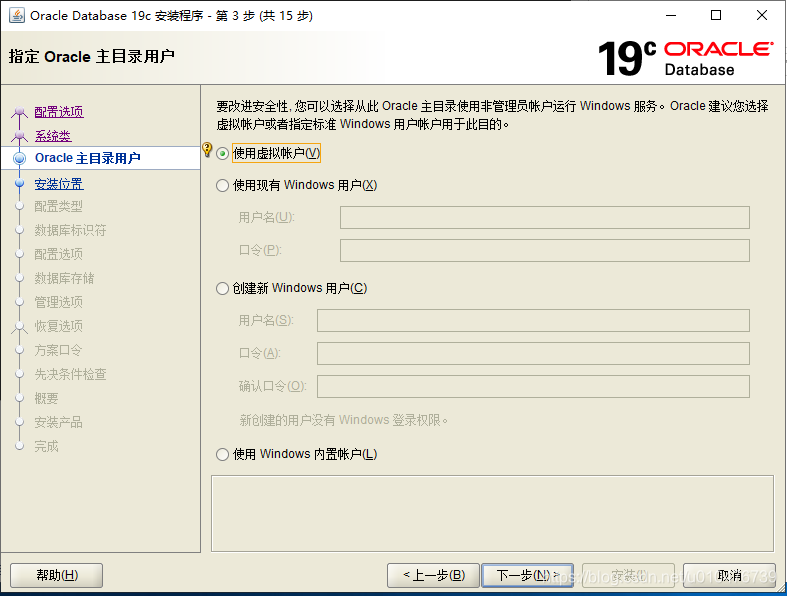Go back with 上一步(B) button

coord(433,575)
